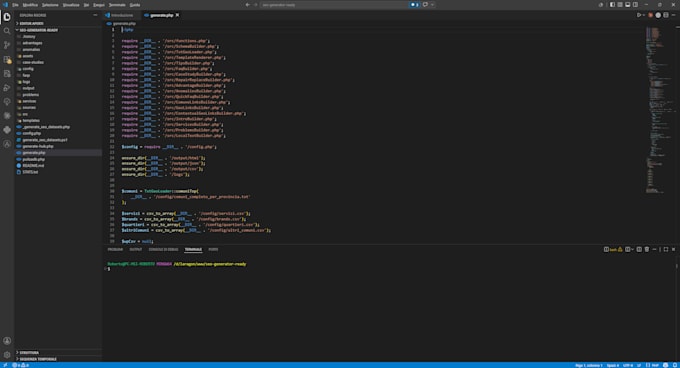
Task: Click the remote window icon in the status bar
Action: click(x=5, y=365)
